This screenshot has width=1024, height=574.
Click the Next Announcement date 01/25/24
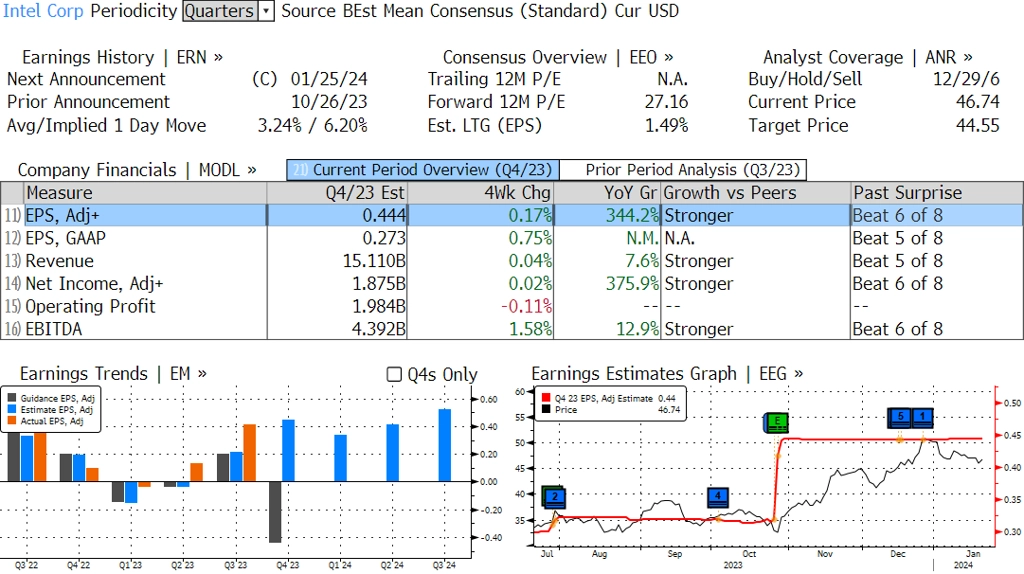[x=329, y=79]
